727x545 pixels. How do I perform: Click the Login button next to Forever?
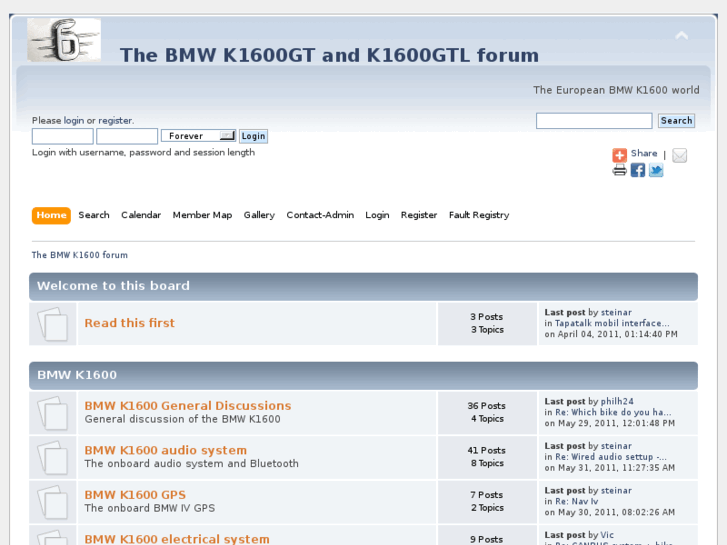(253, 136)
